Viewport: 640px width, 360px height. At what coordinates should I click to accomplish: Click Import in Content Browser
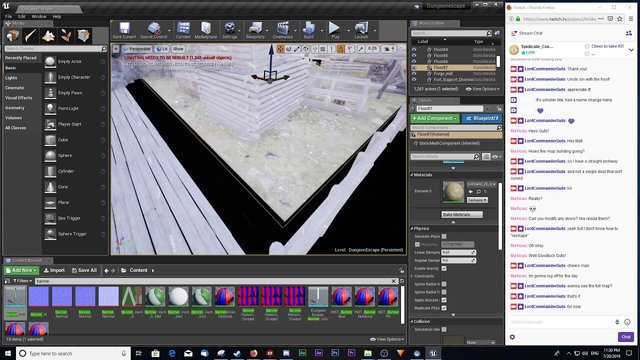[54, 270]
